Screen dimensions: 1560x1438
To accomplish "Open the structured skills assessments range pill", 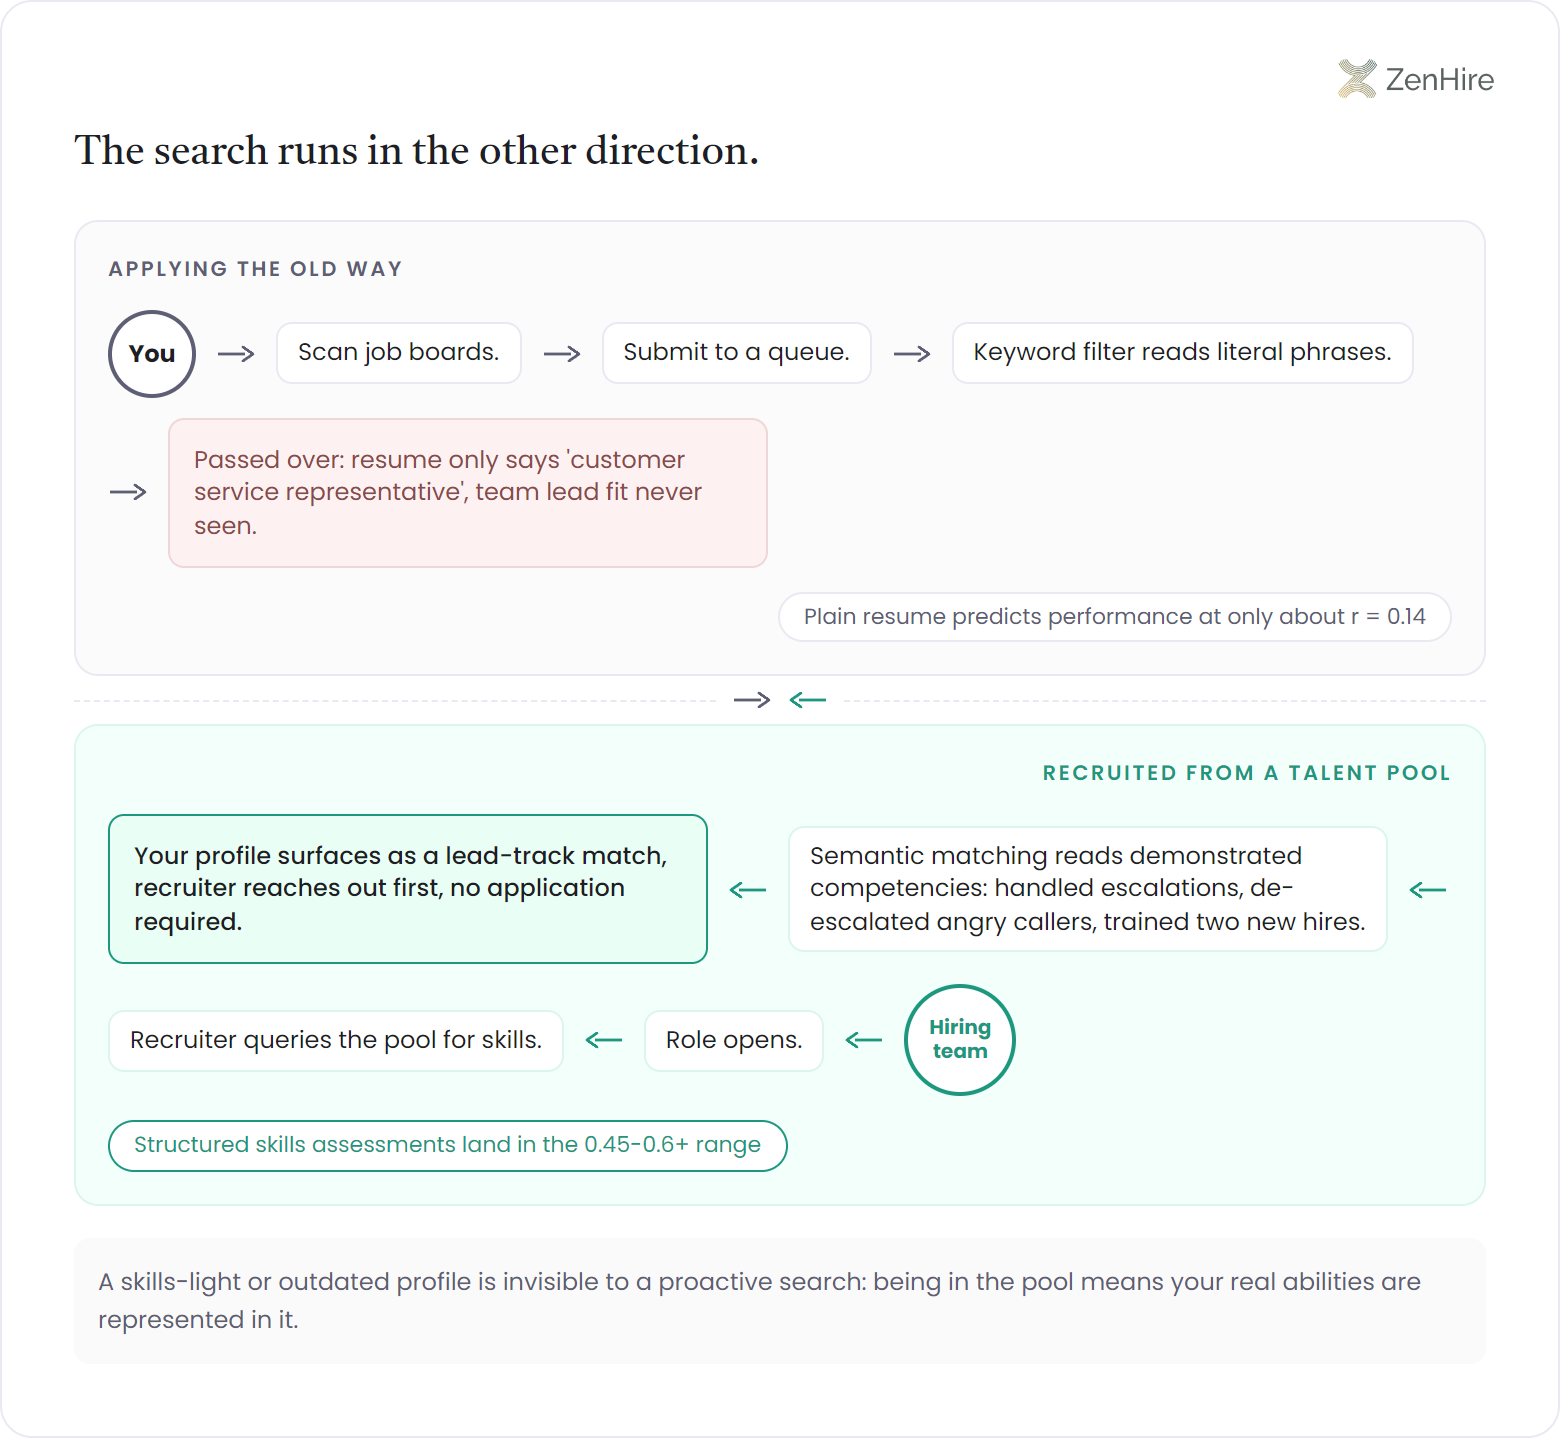I will [448, 1146].
